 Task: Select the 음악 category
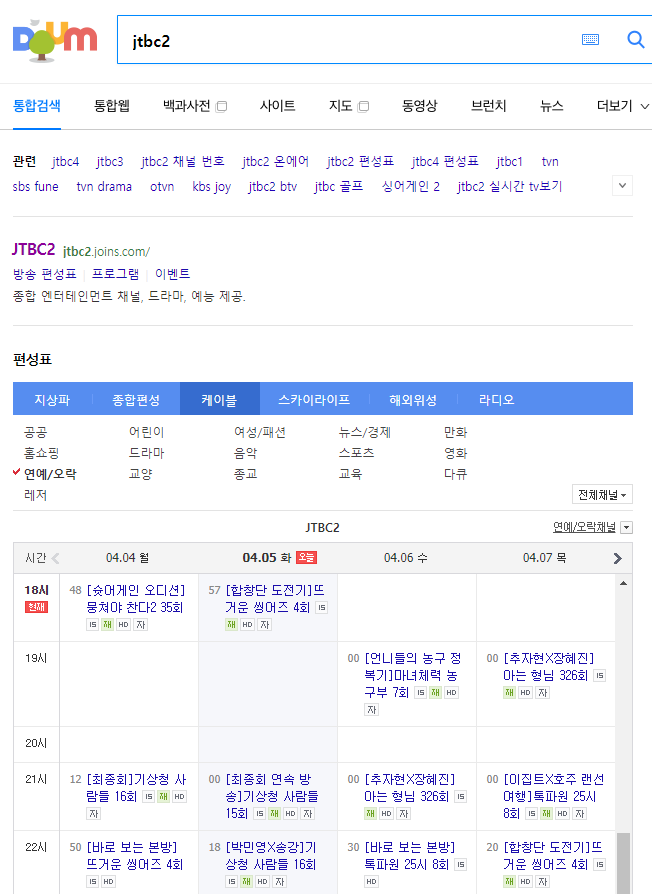coord(246,453)
